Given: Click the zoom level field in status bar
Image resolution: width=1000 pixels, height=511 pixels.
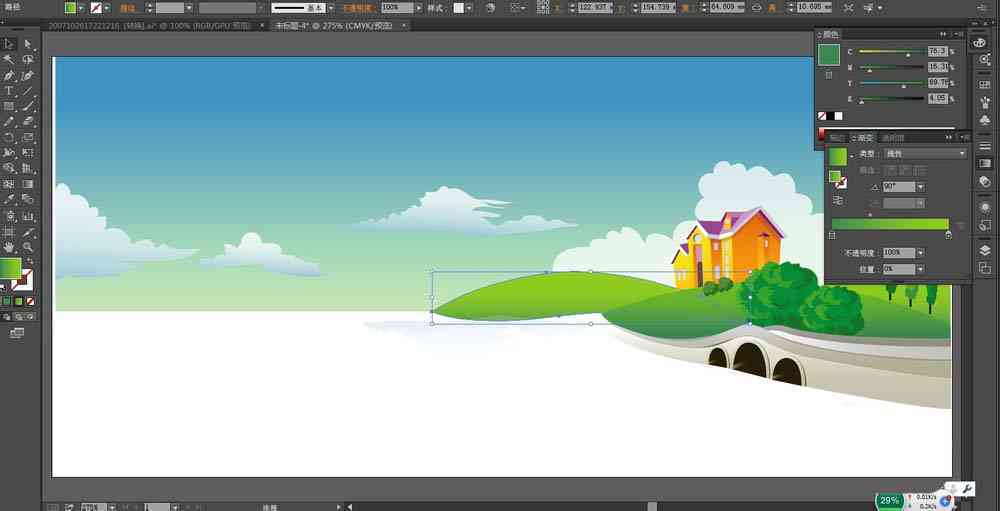Looking at the screenshot, I should click(x=92, y=507).
